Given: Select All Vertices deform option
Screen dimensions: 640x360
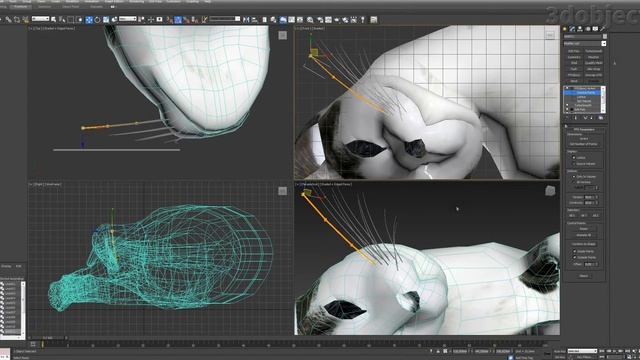Looking at the screenshot, I should pyautogui.click(x=574, y=182).
